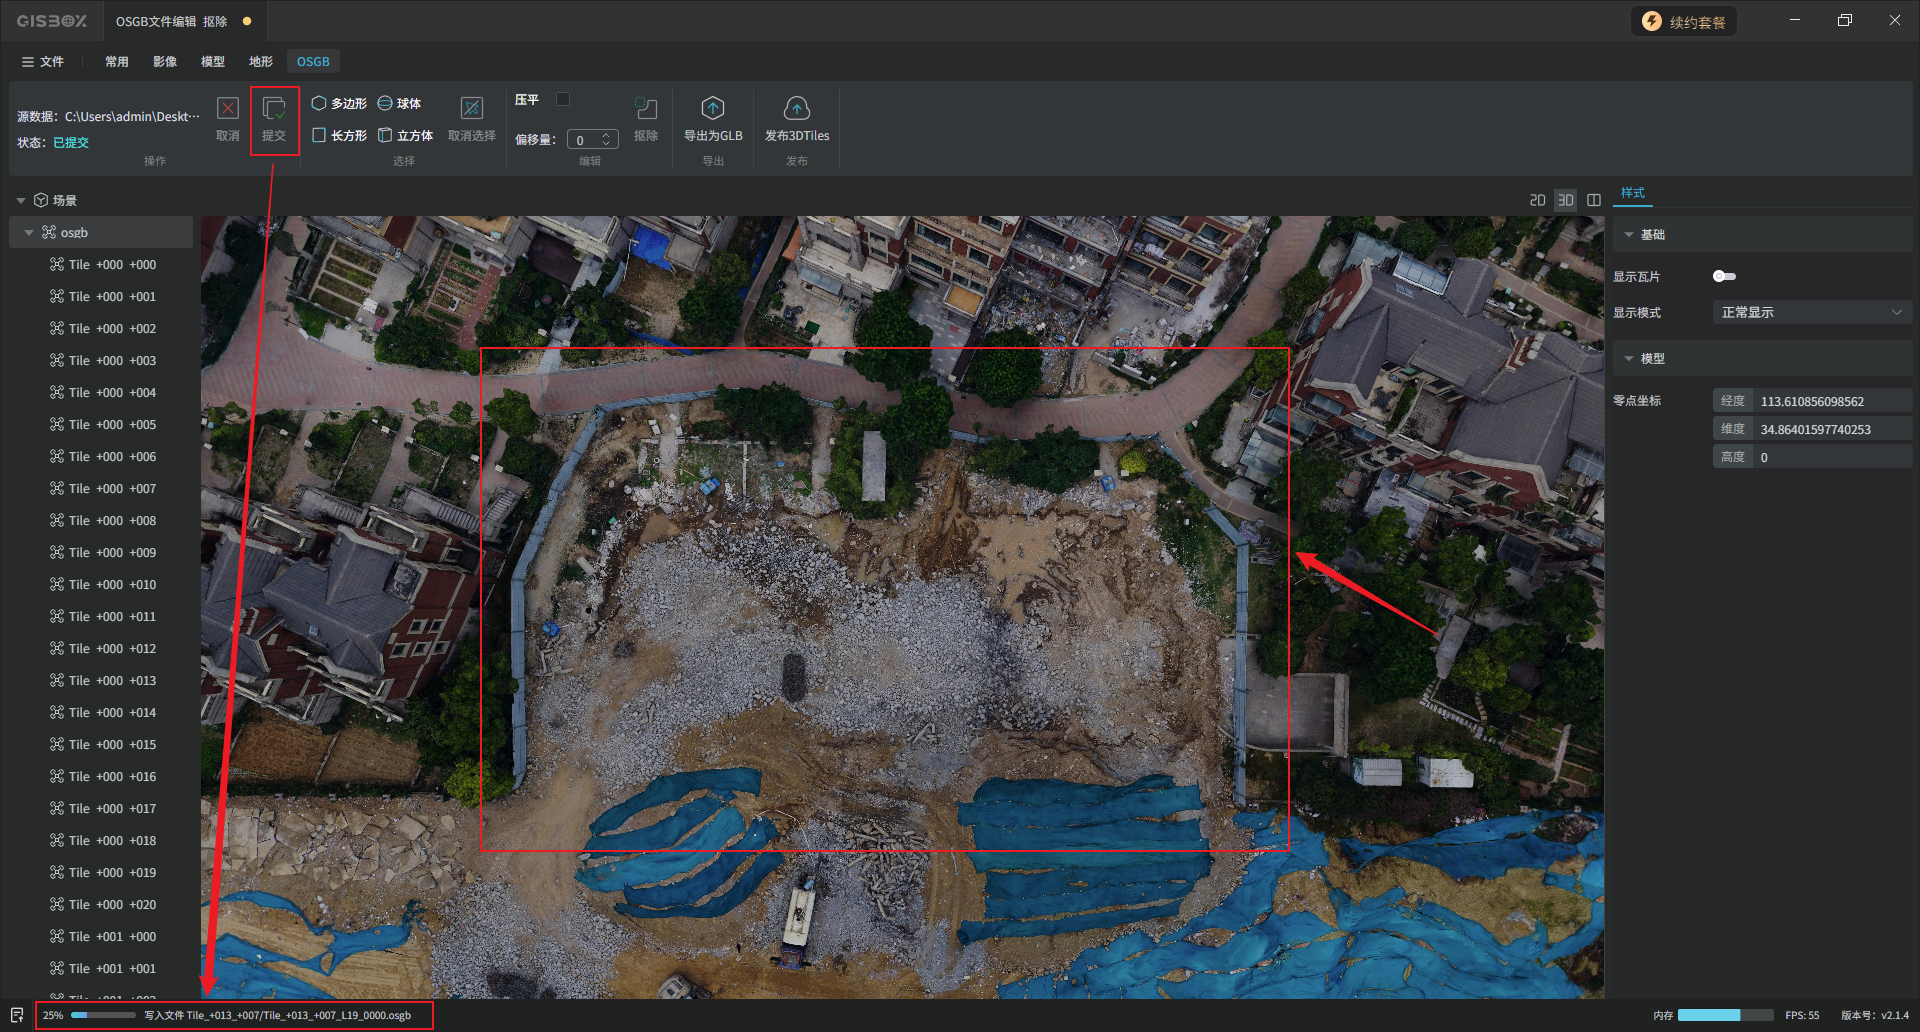Image resolution: width=1920 pixels, height=1032 pixels.
Task: Switch to split-screen view icon
Action: (1594, 200)
